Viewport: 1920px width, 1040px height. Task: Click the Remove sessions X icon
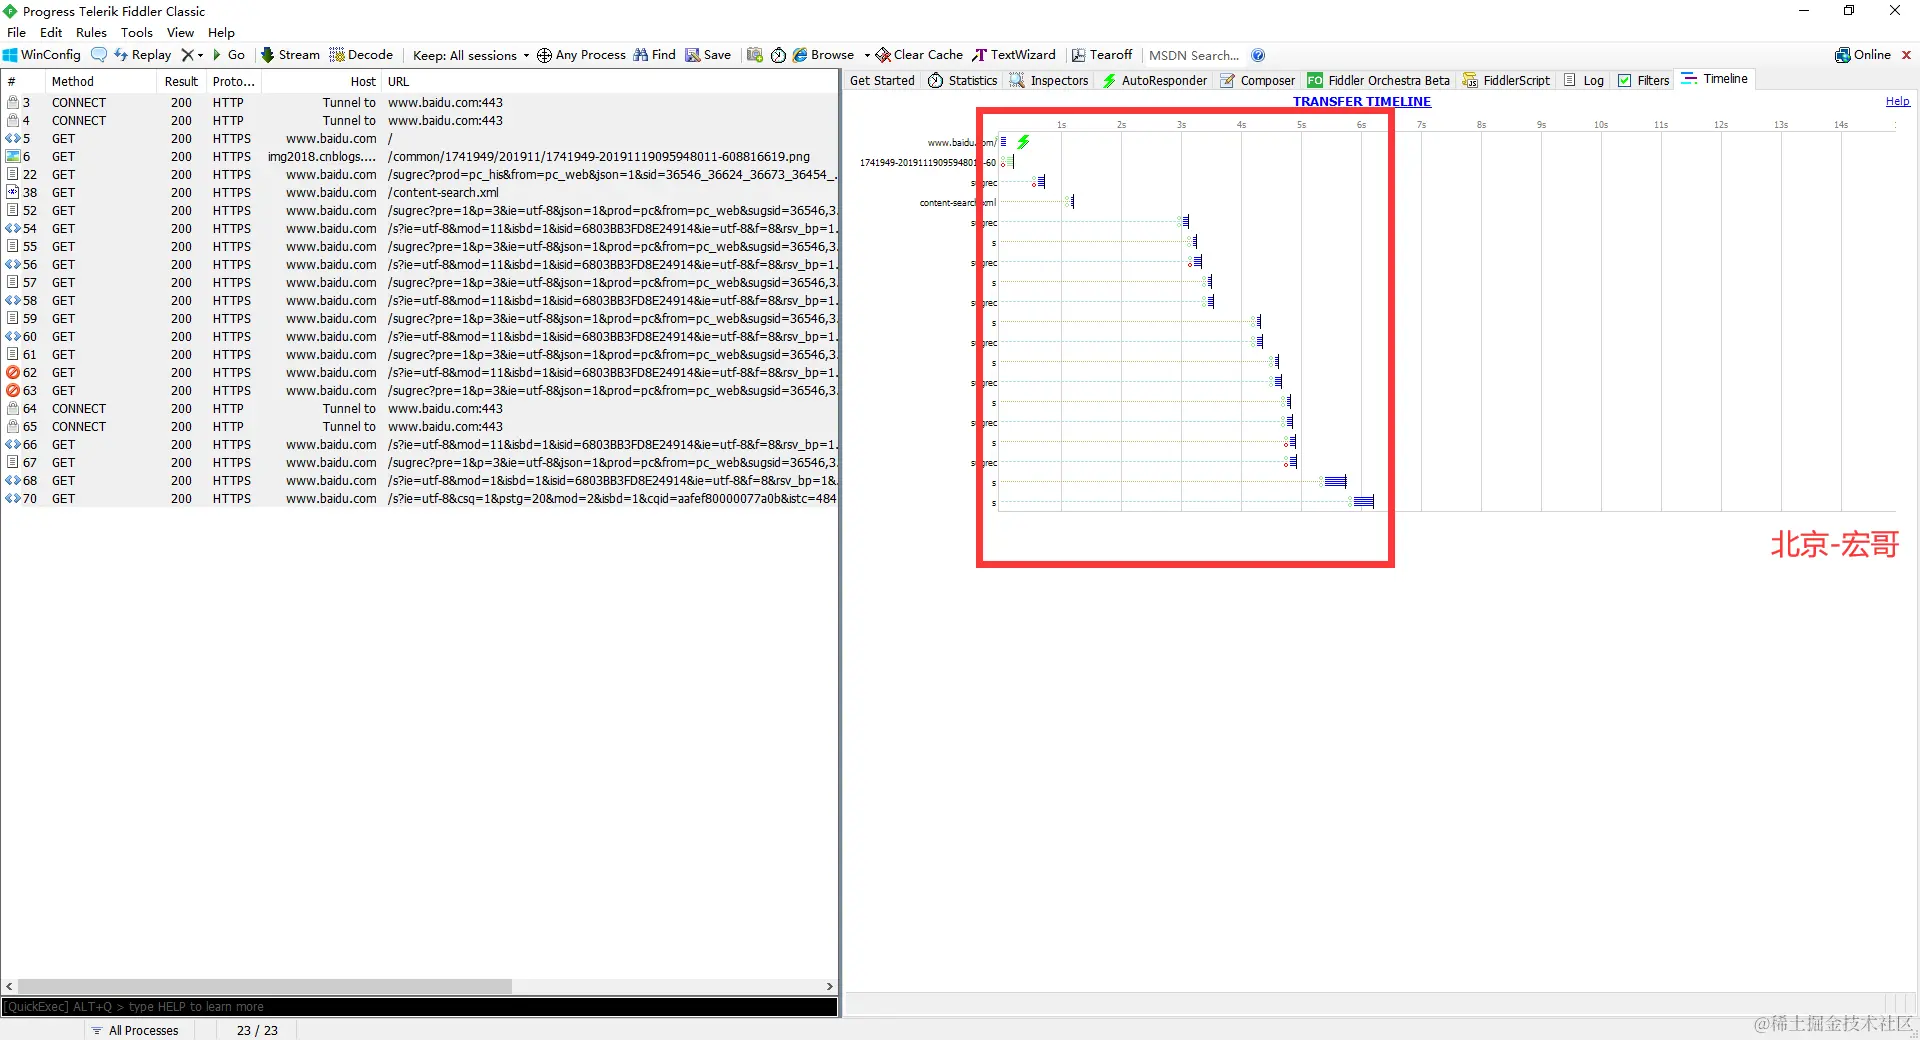tap(187, 55)
